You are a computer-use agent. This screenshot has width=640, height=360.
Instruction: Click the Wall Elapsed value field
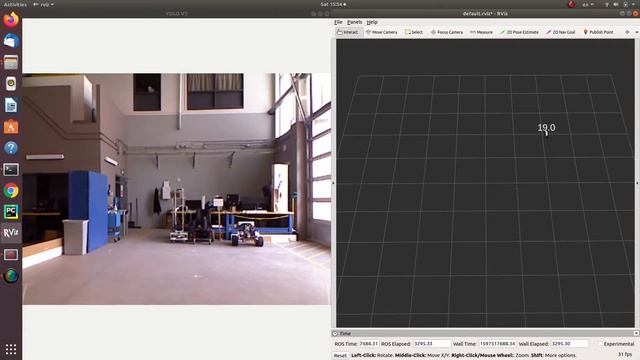[x=569, y=344]
